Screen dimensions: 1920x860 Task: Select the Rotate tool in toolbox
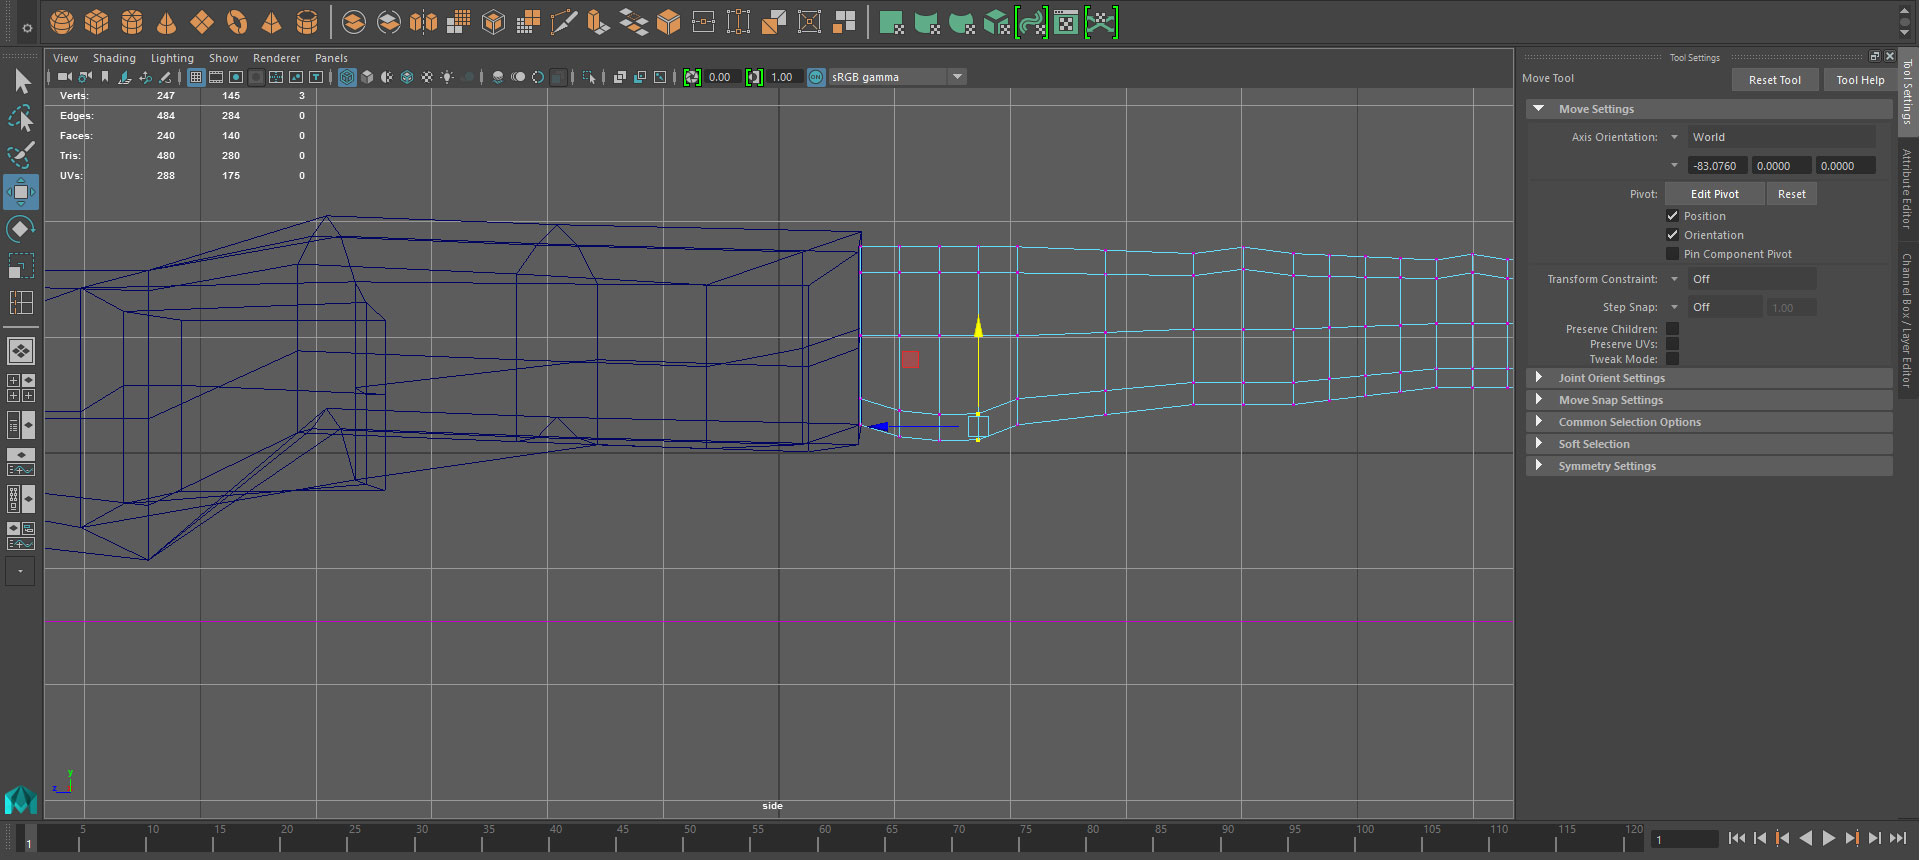21,229
